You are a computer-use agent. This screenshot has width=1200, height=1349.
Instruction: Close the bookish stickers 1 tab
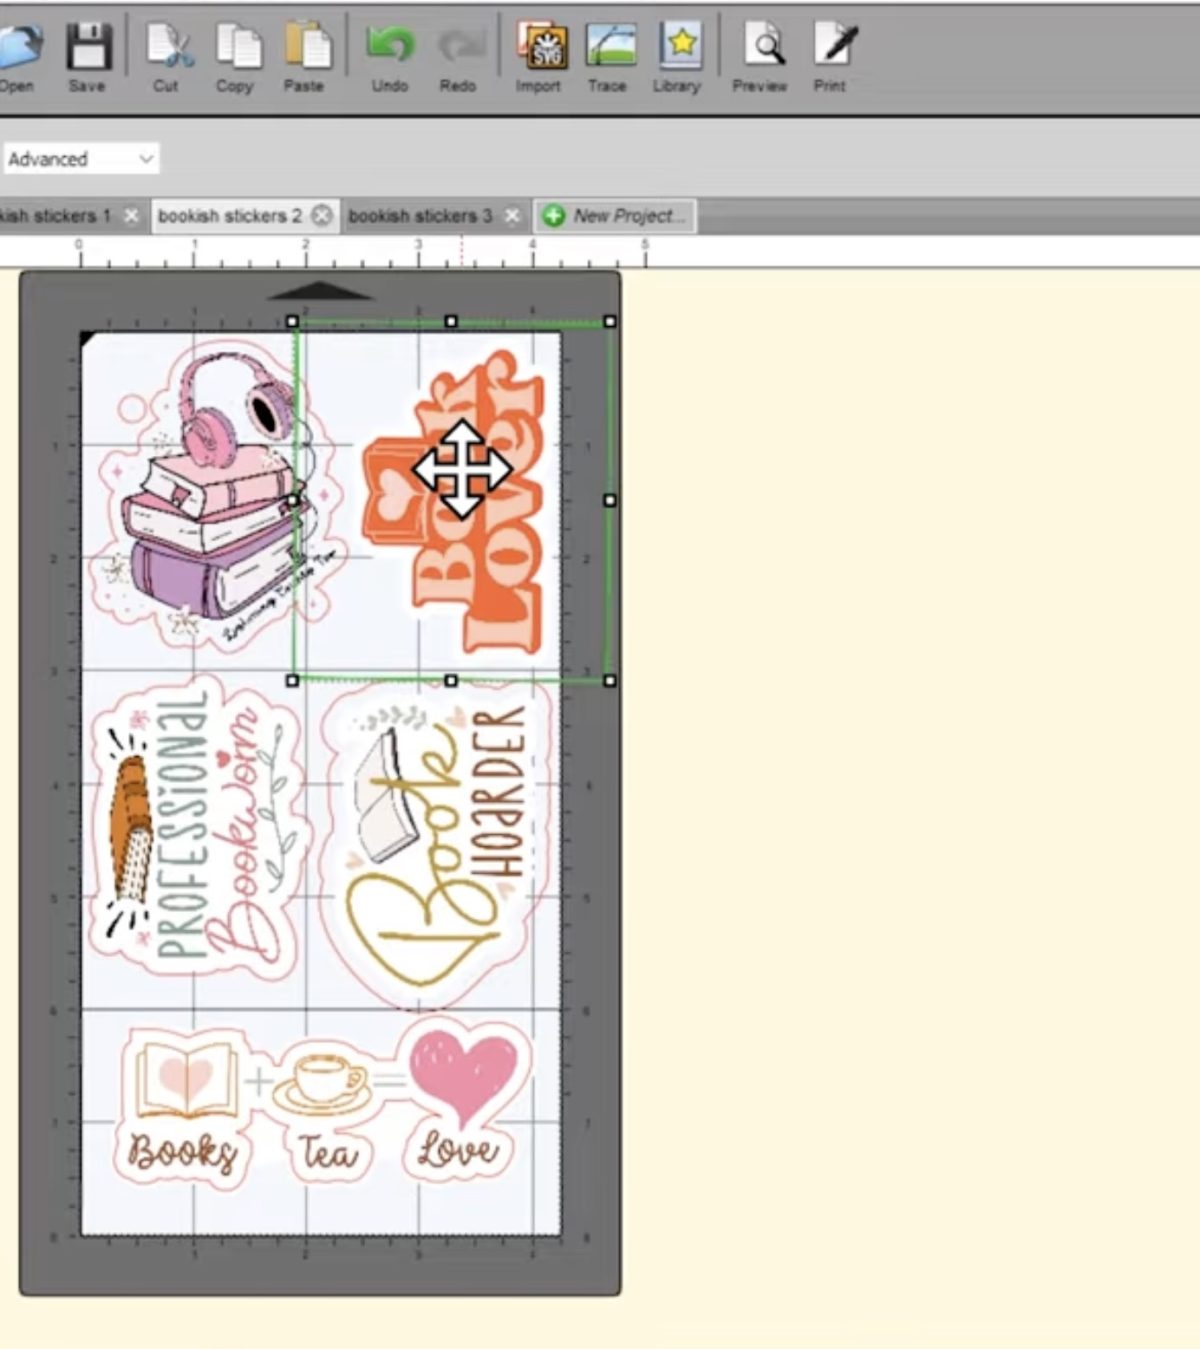131,216
